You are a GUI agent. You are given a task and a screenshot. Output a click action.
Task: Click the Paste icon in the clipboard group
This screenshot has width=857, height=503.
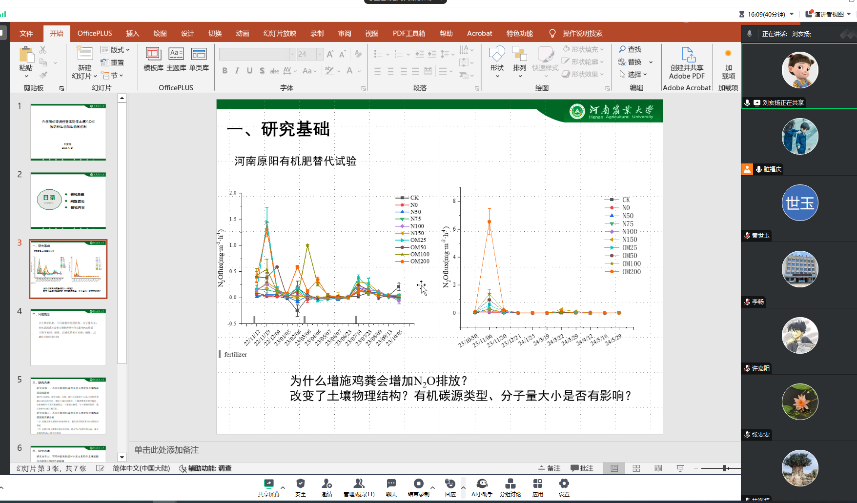click(x=26, y=56)
